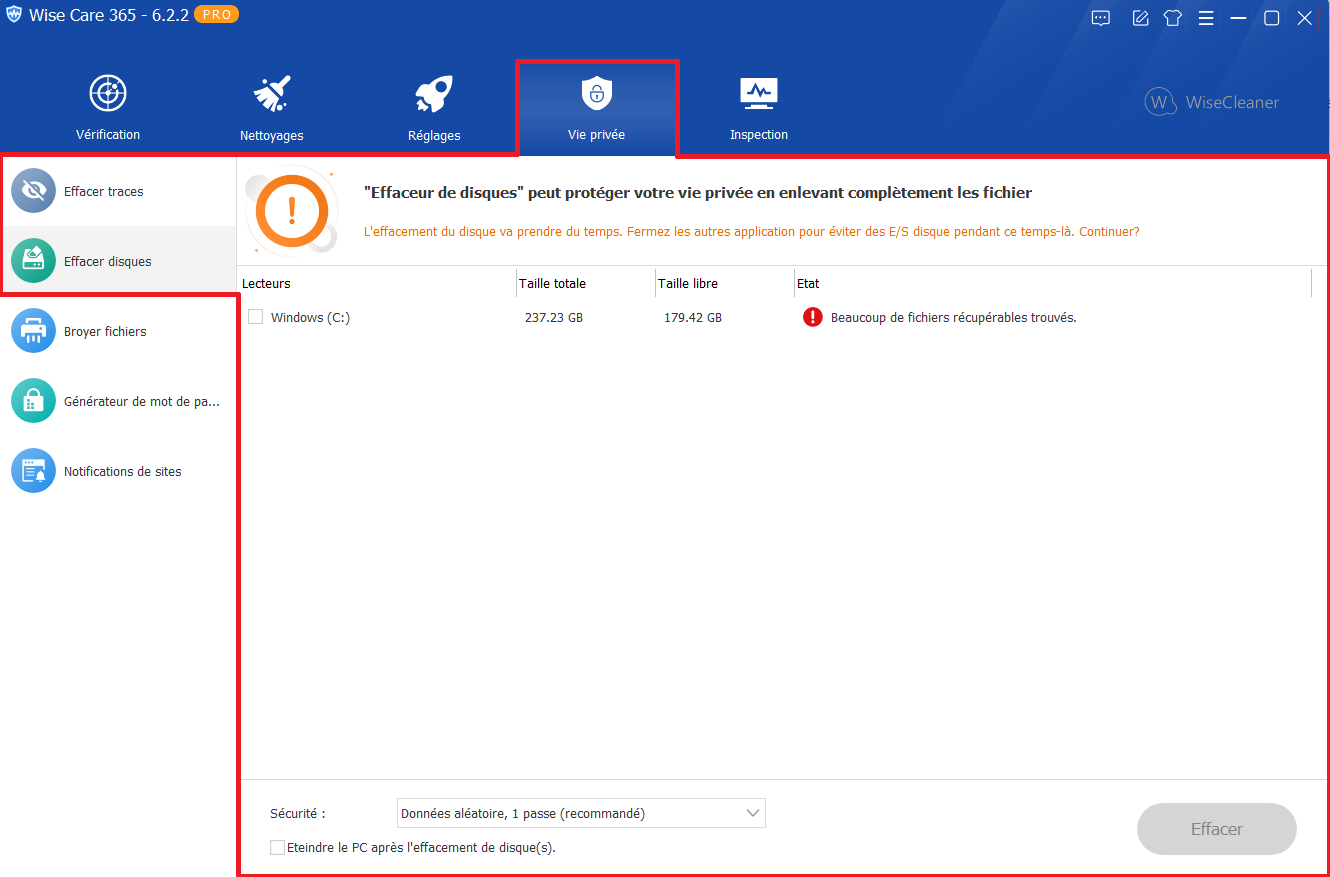Click the Taille libre column header
Image resolution: width=1330 pixels, height=877 pixels.
[x=688, y=283]
